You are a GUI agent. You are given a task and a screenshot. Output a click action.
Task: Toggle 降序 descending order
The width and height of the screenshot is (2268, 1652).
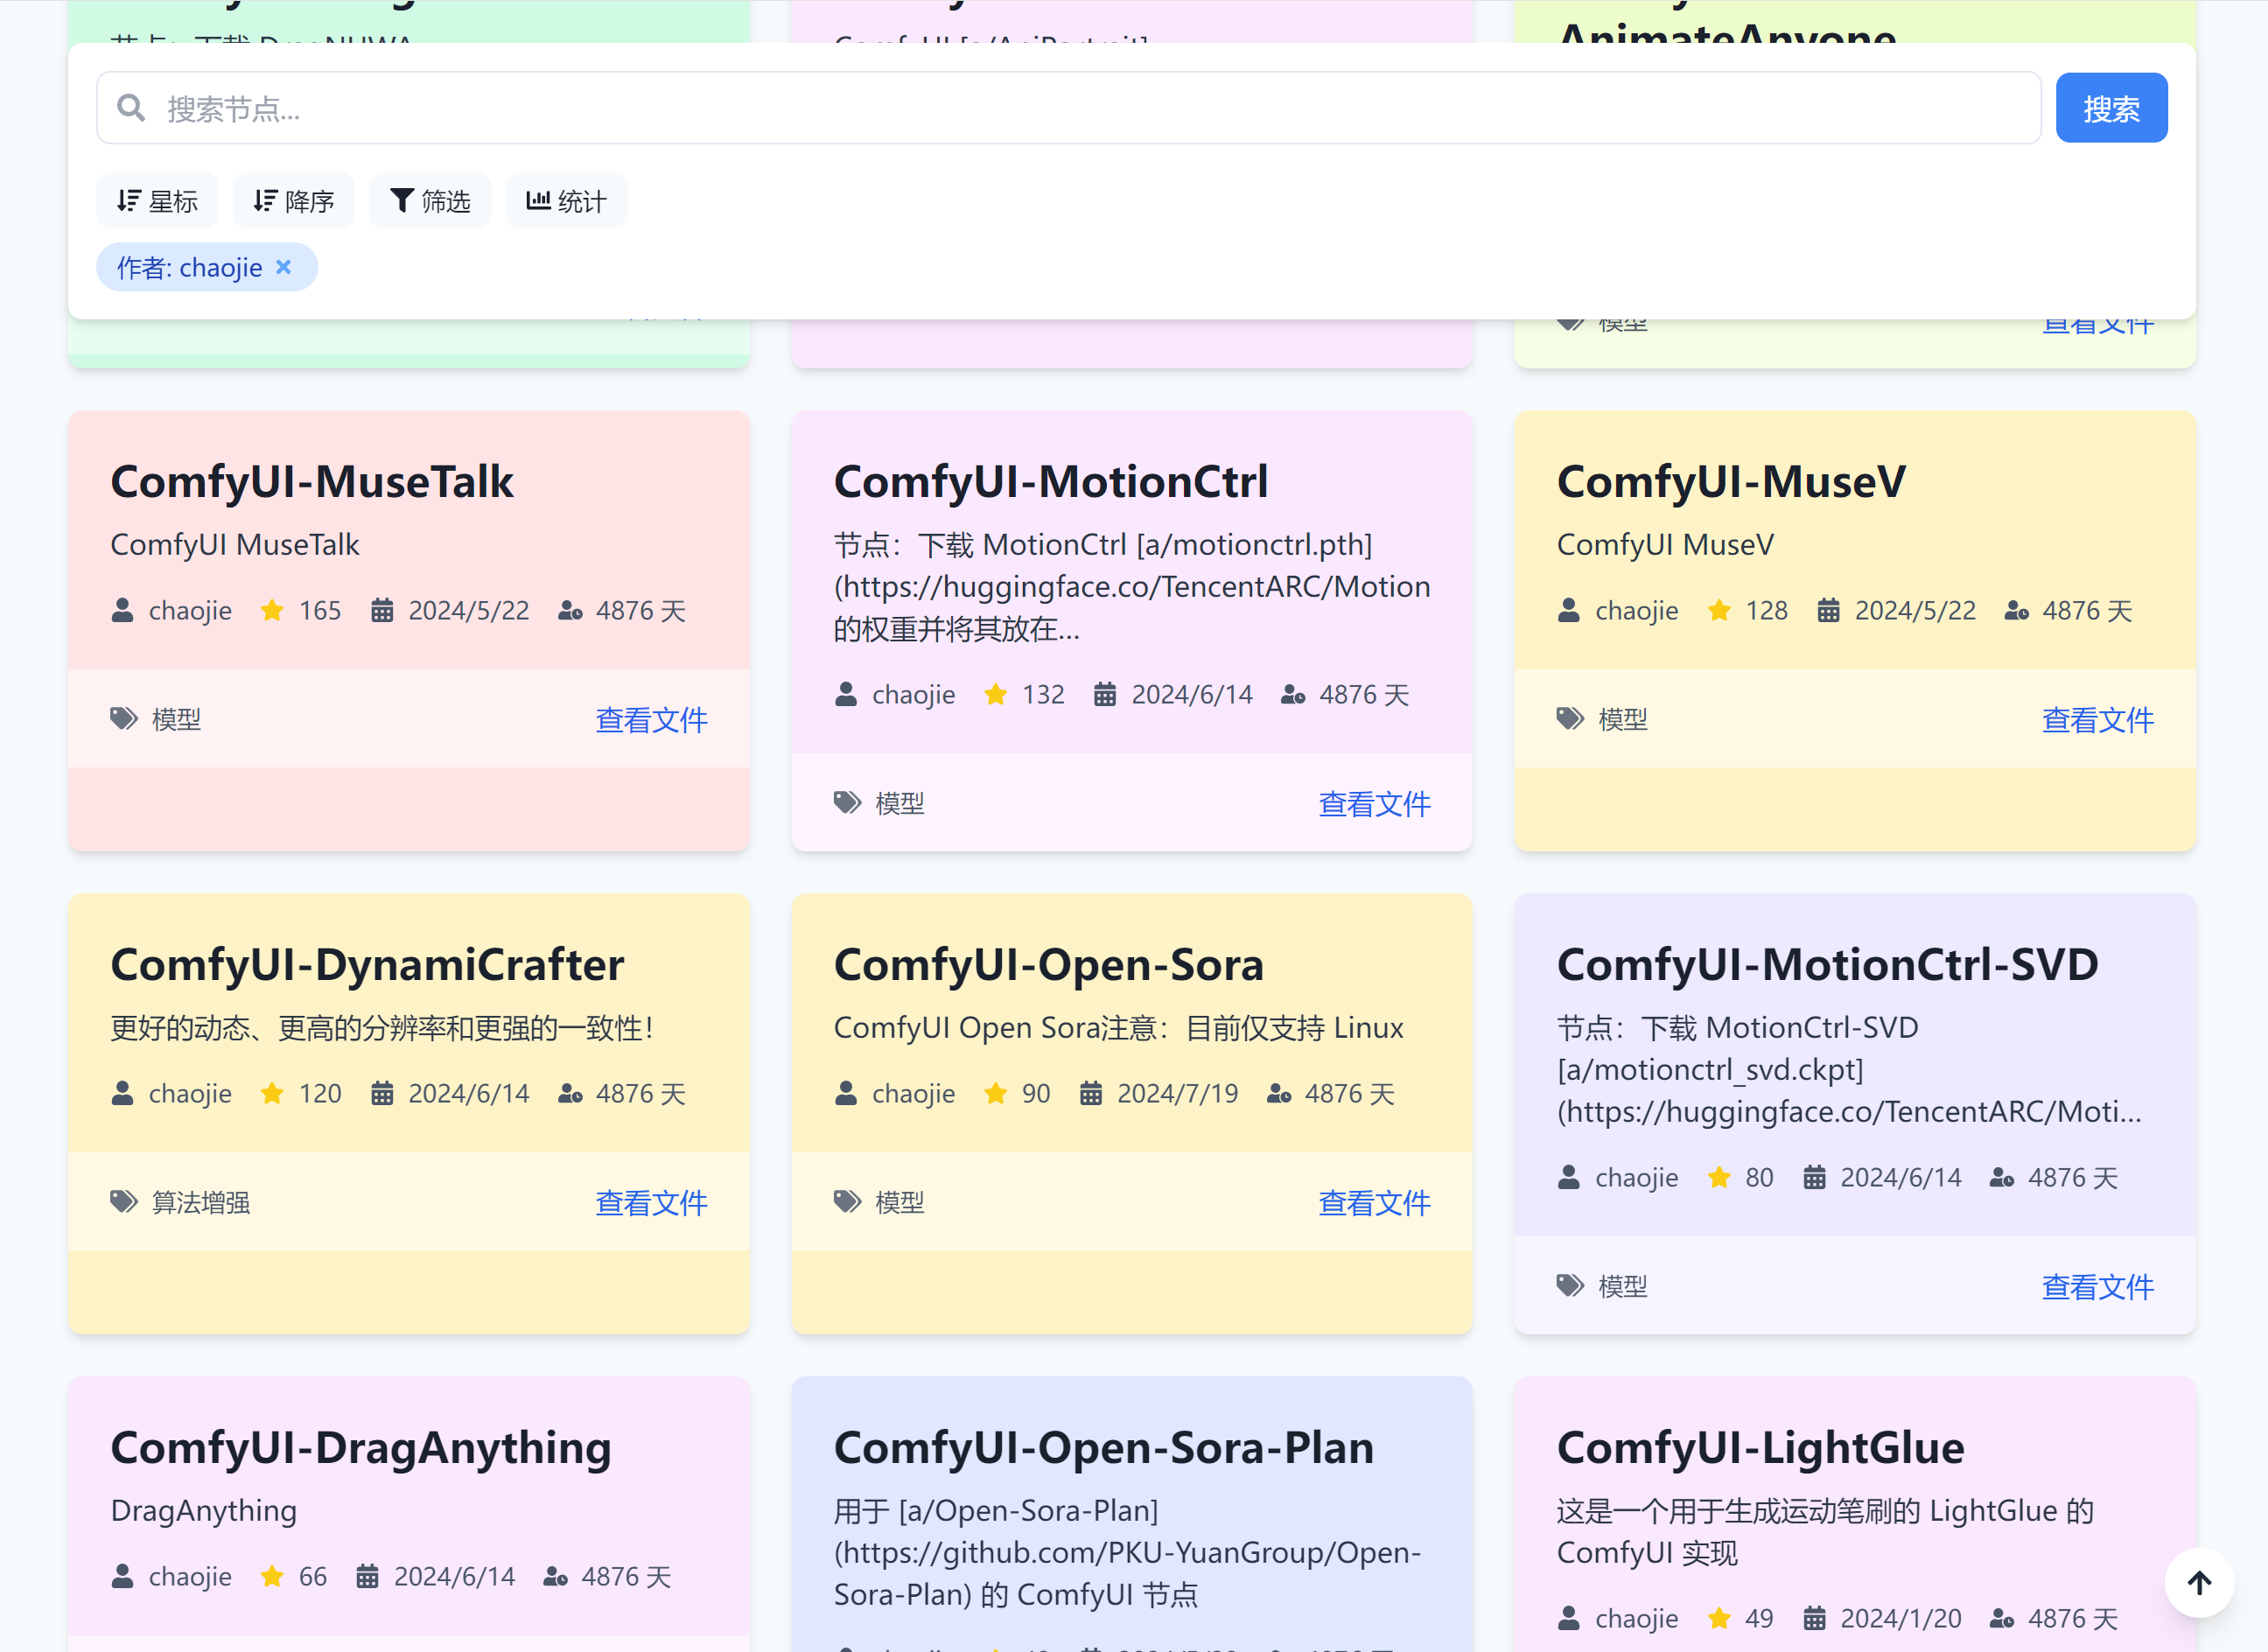293,201
